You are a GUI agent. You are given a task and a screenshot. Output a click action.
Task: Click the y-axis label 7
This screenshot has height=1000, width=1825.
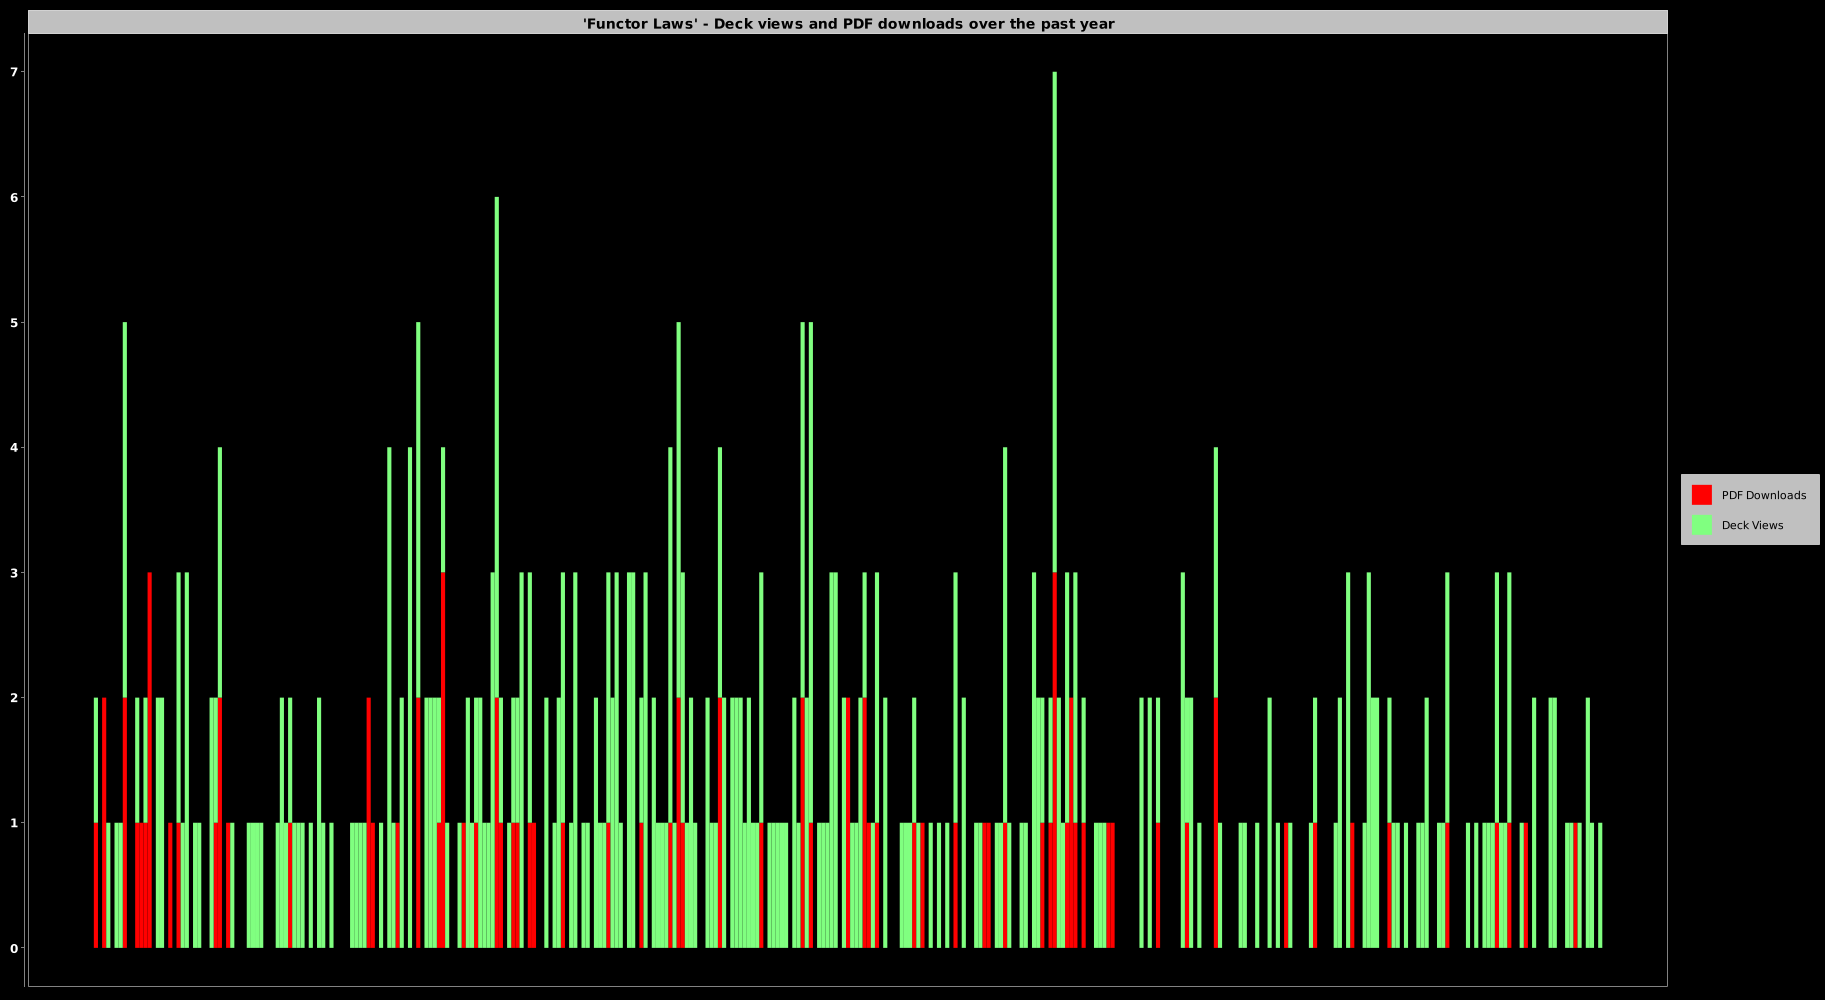[x=14, y=72]
